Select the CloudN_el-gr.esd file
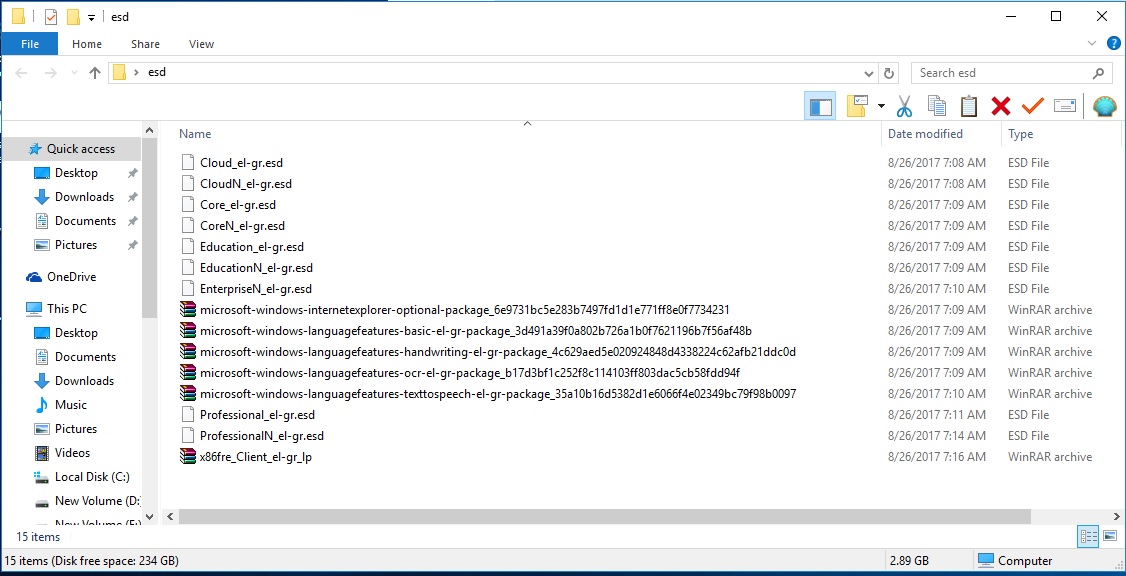The width and height of the screenshot is (1126, 576). (x=246, y=184)
